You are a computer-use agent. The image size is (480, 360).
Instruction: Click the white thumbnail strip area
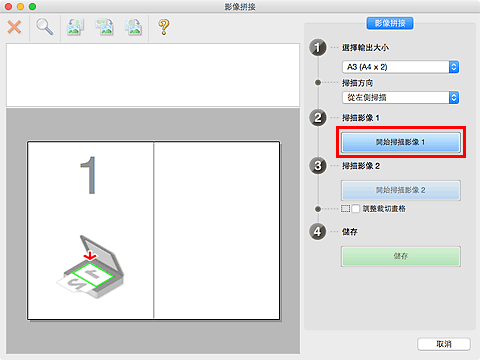[153, 75]
